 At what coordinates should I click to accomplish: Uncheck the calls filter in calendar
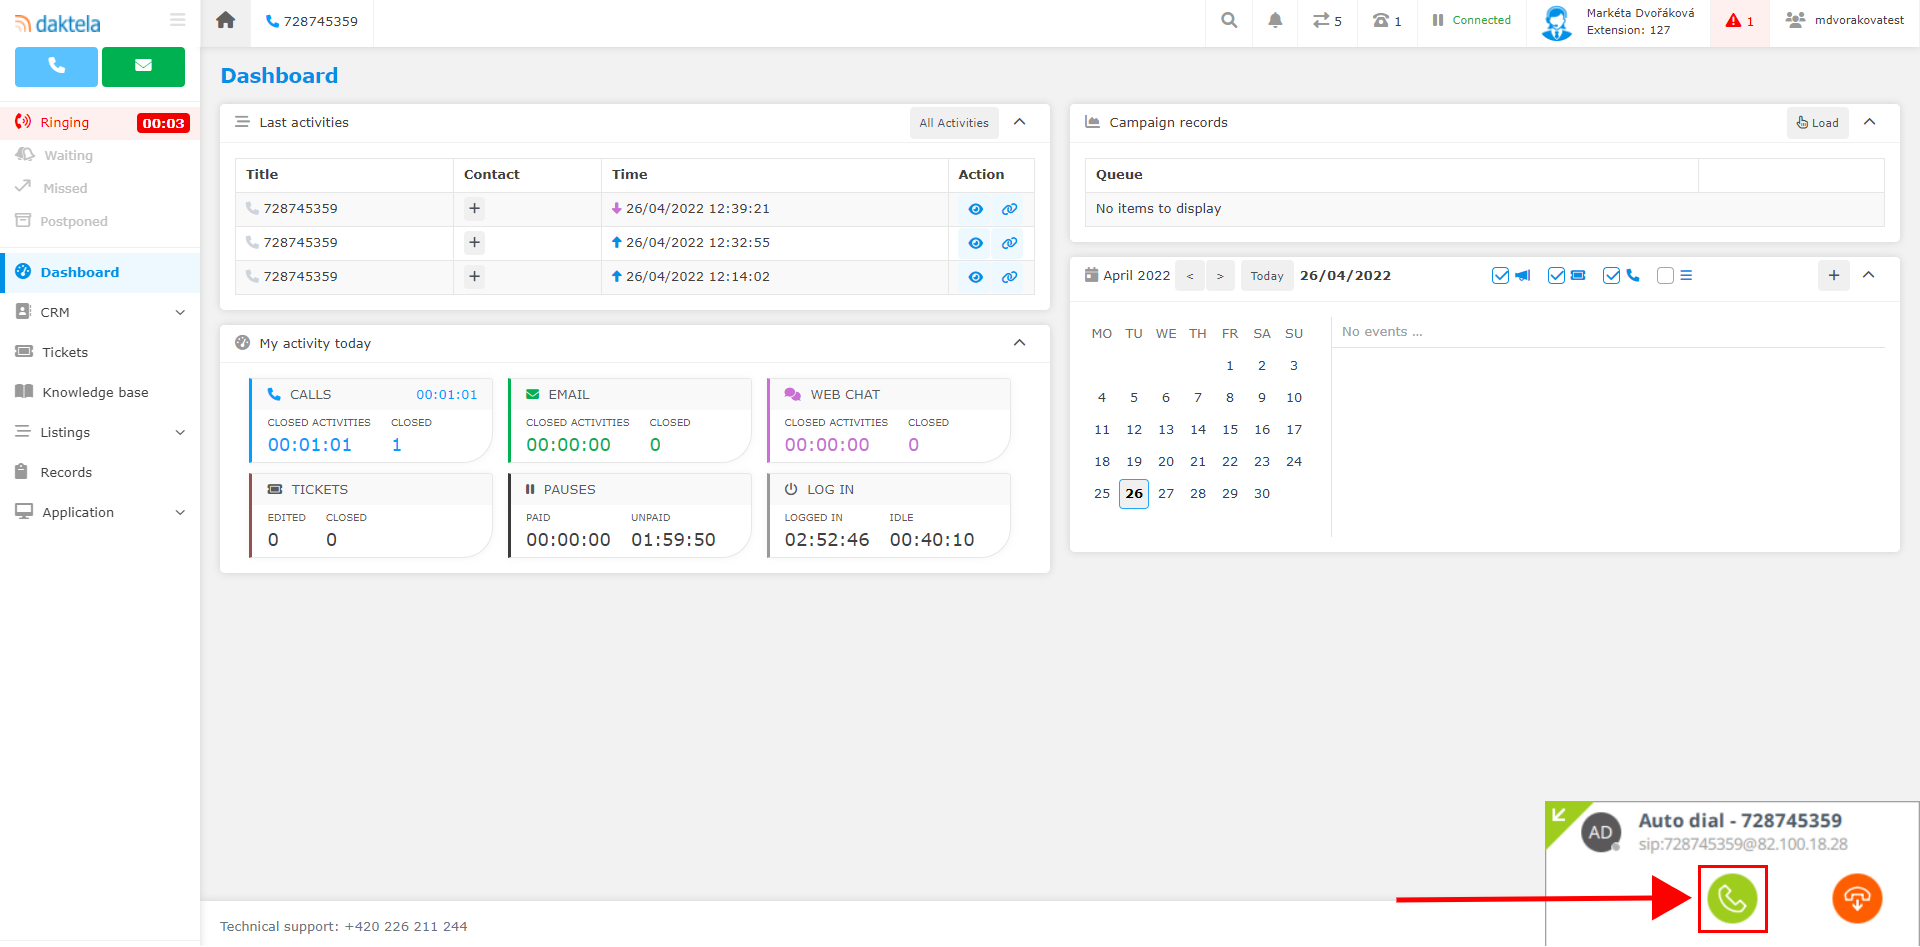coord(1611,275)
